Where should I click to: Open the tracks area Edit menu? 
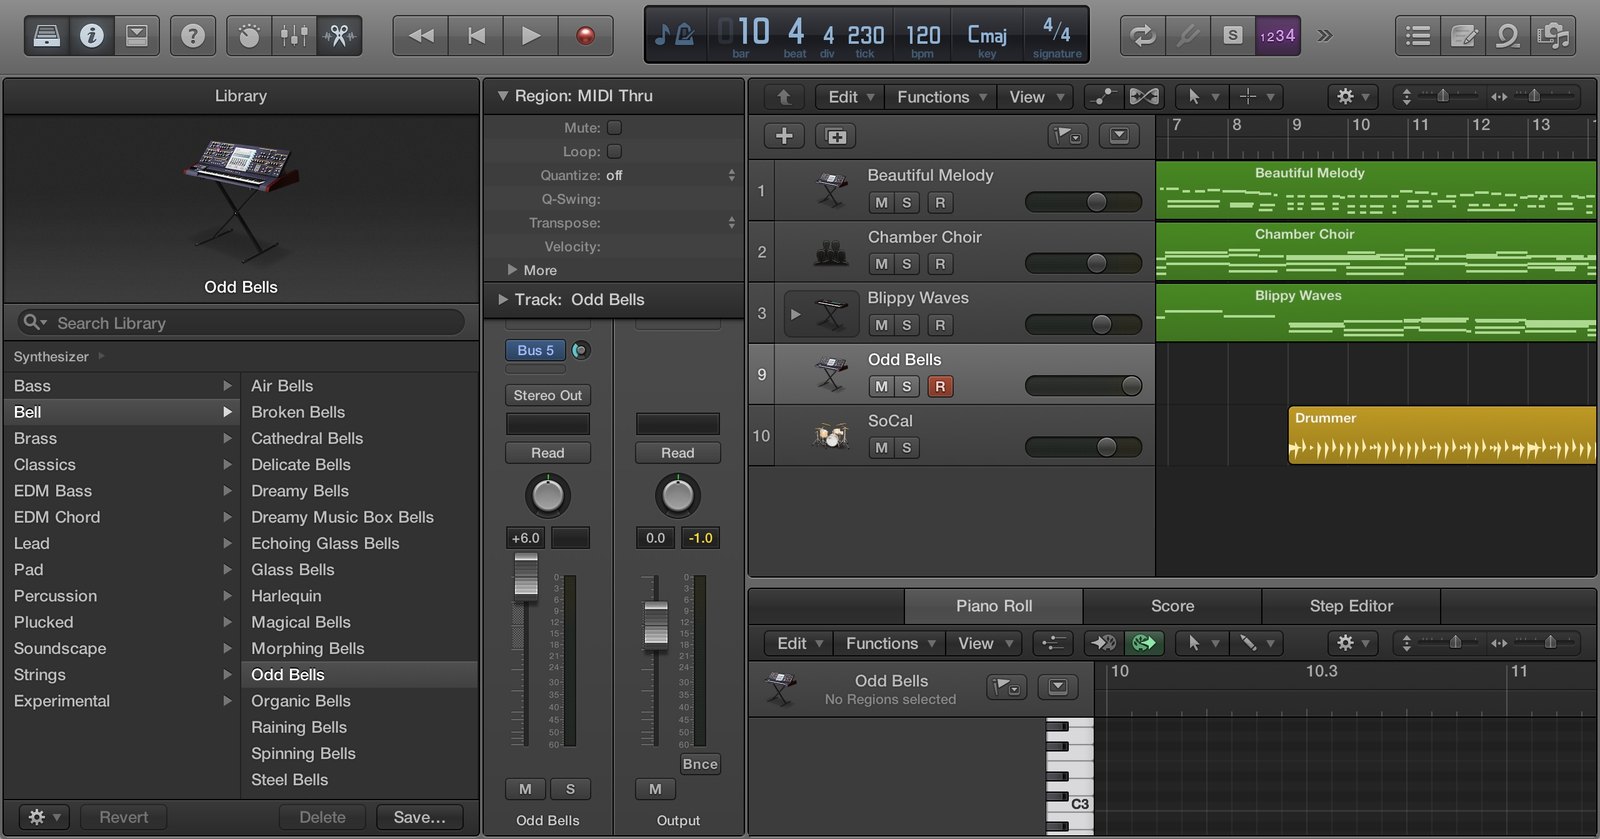pyautogui.click(x=850, y=97)
